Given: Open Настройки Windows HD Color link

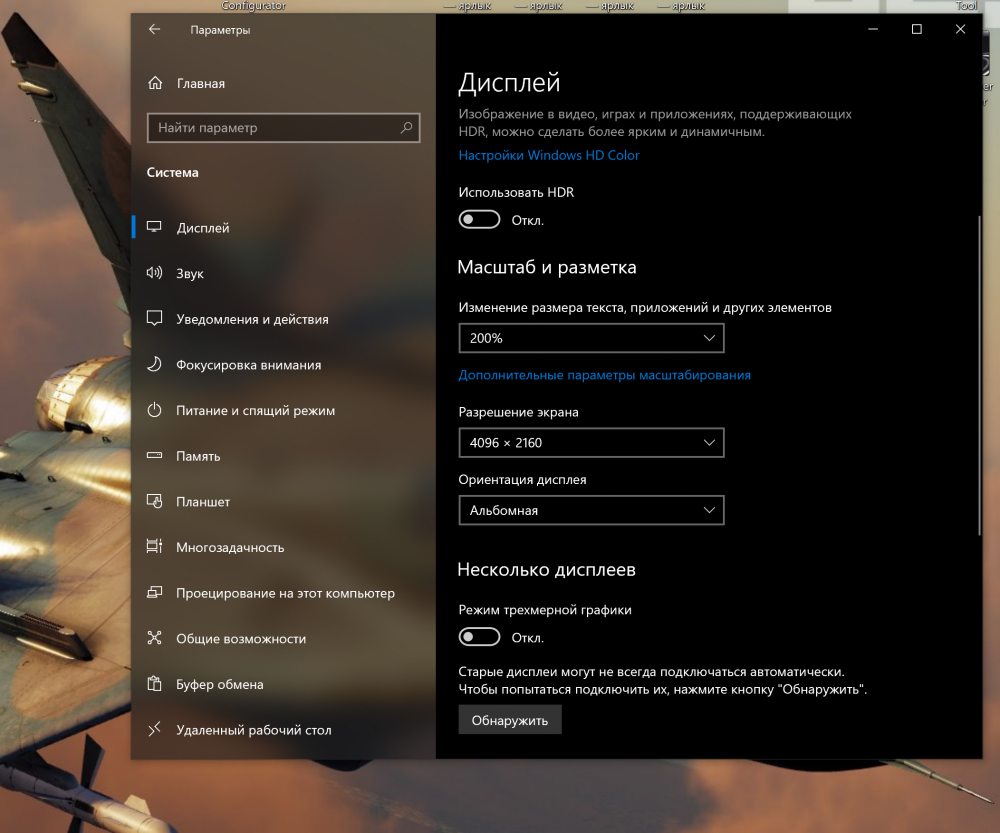Looking at the screenshot, I should pos(548,155).
